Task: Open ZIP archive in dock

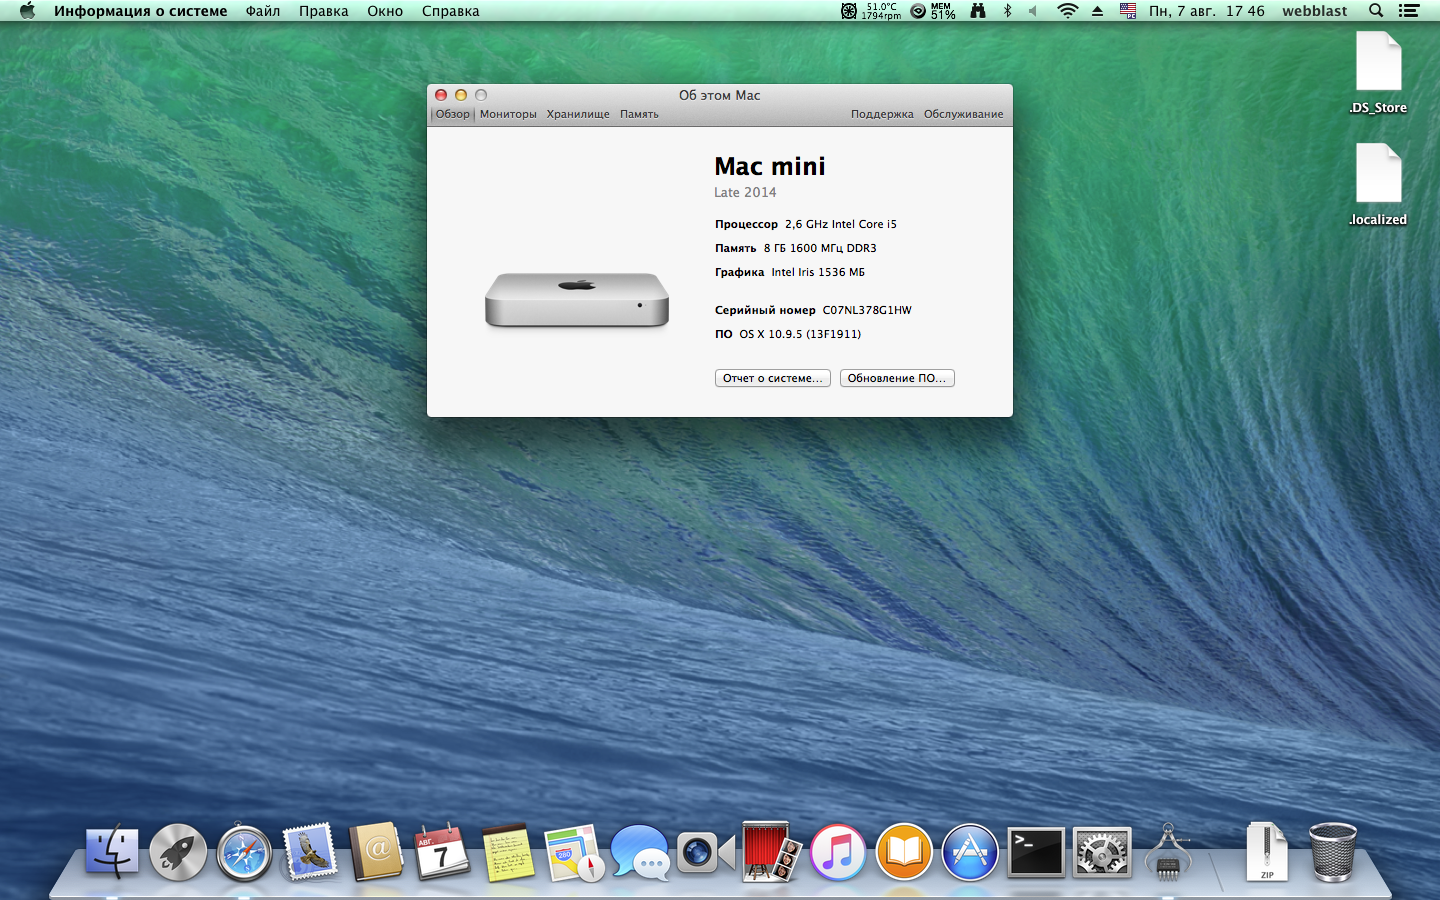Action: pyautogui.click(x=1267, y=852)
